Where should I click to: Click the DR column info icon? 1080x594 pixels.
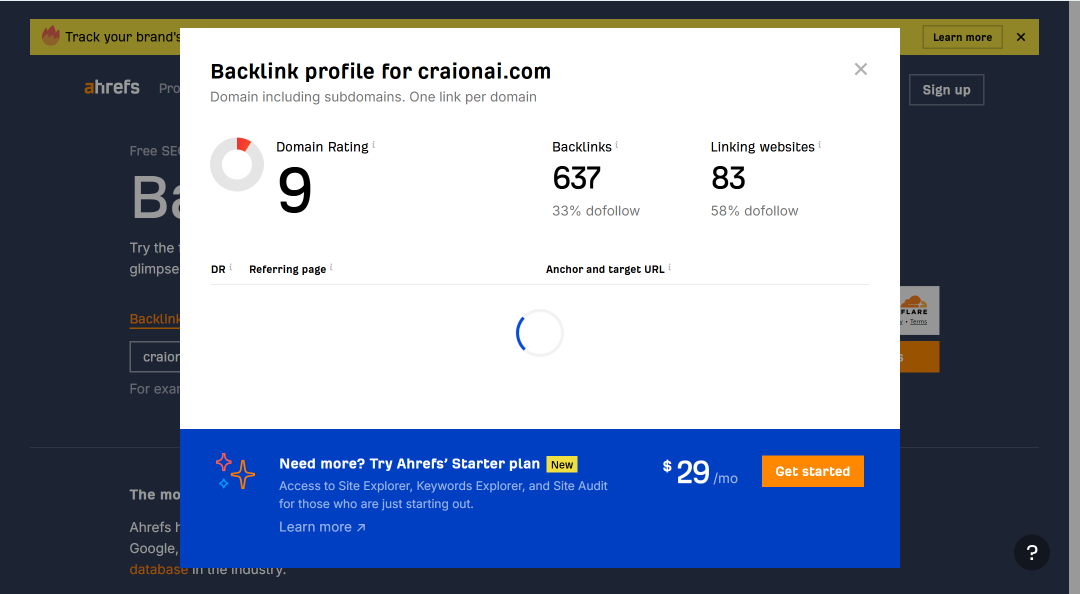click(x=231, y=267)
